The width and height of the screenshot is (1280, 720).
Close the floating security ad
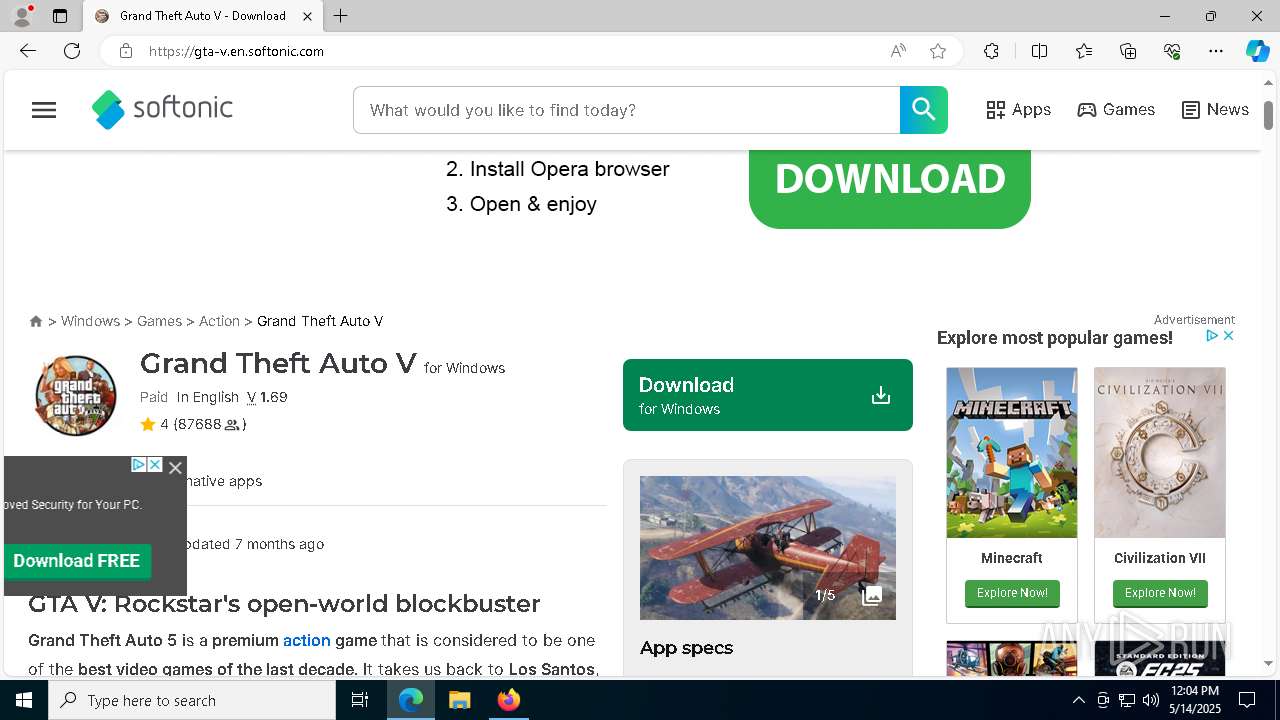[175, 467]
